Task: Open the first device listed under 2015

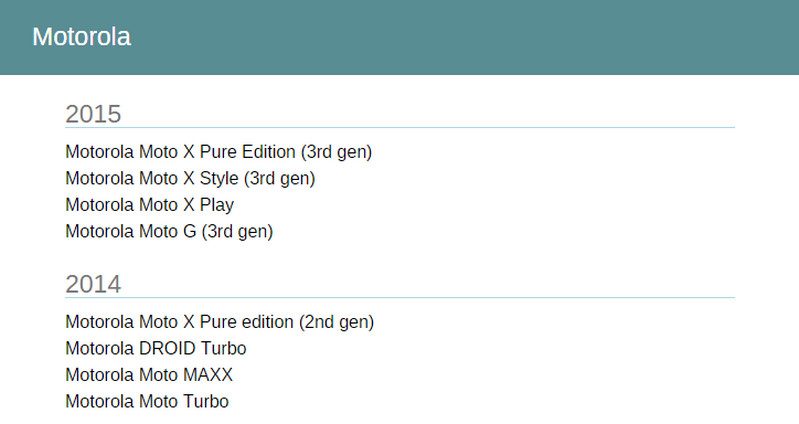Action: (x=218, y=152)
